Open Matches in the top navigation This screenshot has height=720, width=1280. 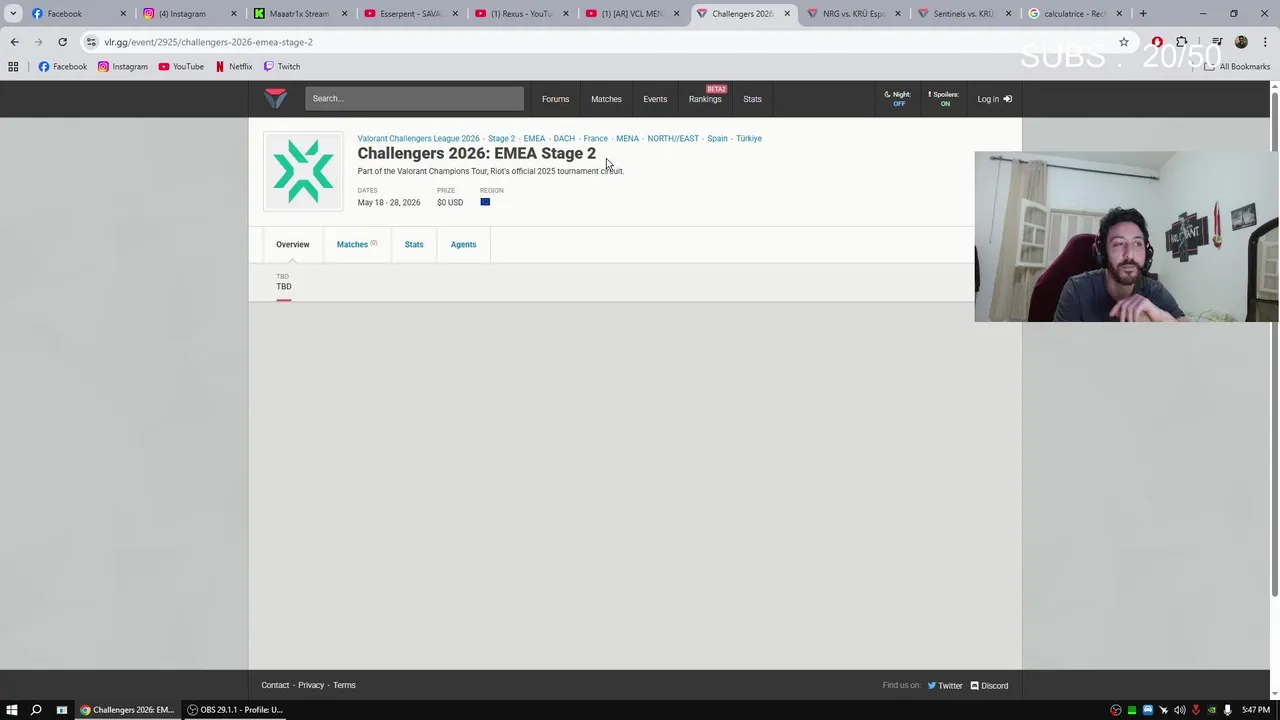606,99
